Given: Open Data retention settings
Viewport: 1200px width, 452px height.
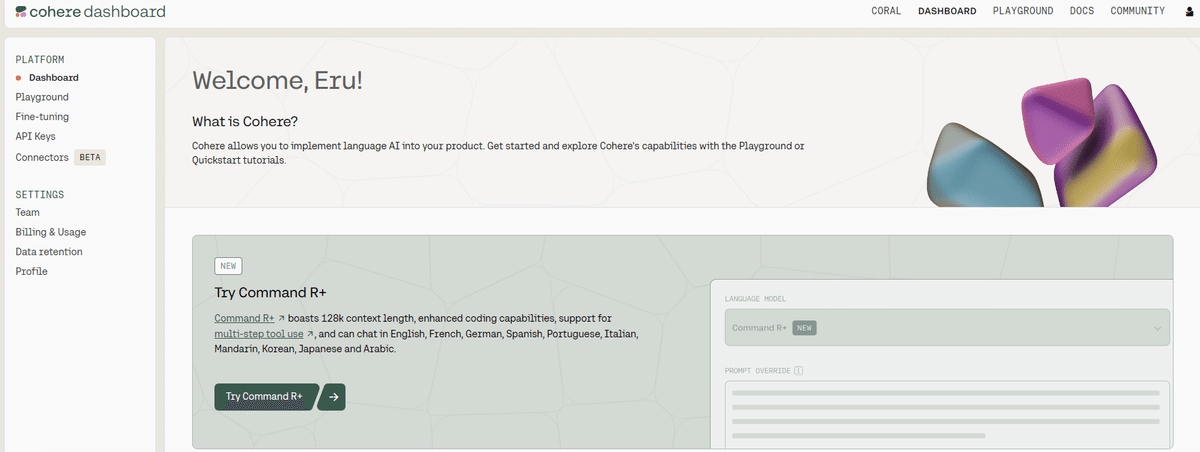Looking at the screenshot, I should coord(49,252).
